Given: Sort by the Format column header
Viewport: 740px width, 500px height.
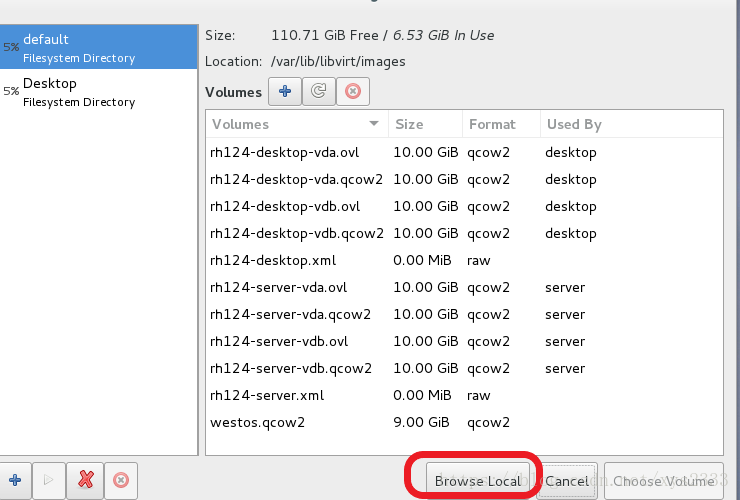Looking at the screenshot, I should (x=502, y=124).
